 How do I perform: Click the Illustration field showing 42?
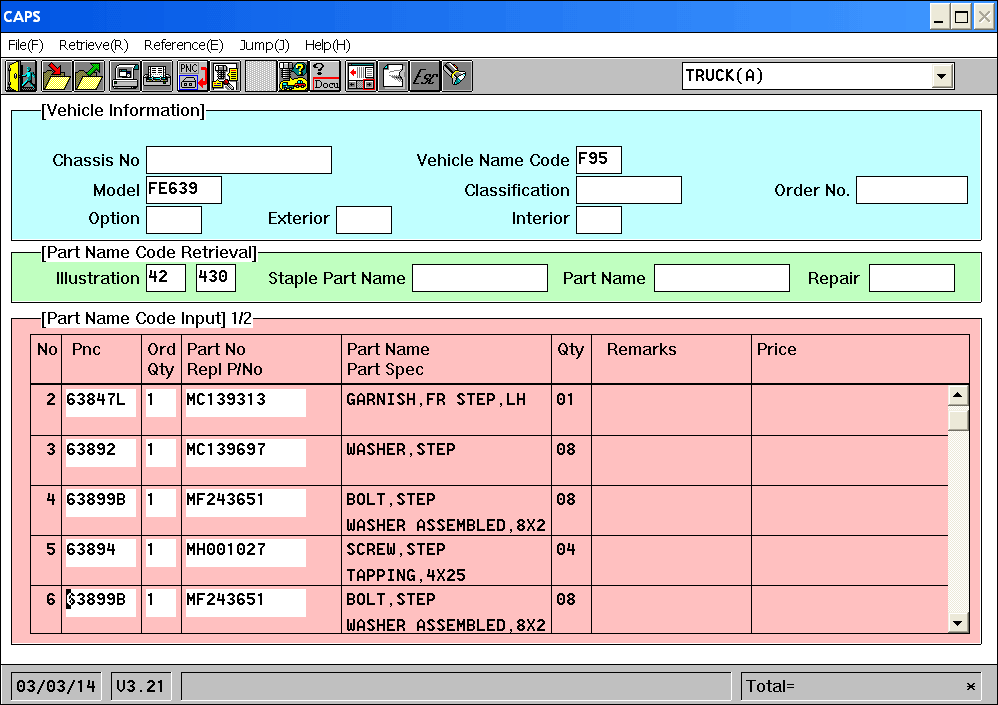pos(166,277)
